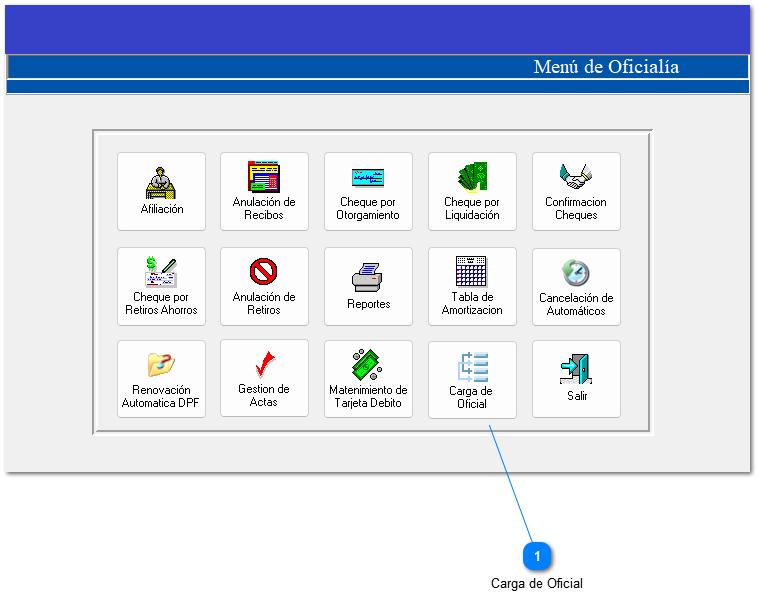
Task: Open Matenimiento de Tarjeta Debito
Action: [368, 379]
